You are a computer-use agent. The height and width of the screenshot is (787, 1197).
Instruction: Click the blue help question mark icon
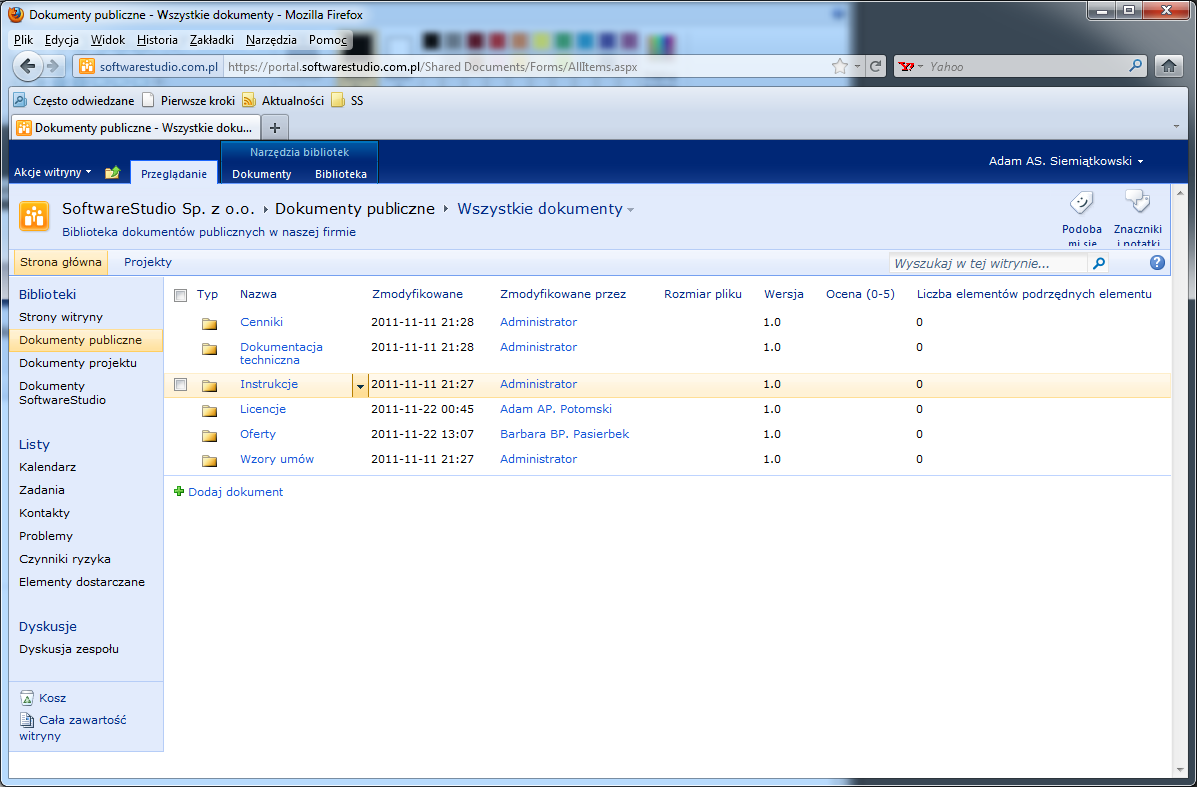pyautogui.click(x=1157, y=263)
